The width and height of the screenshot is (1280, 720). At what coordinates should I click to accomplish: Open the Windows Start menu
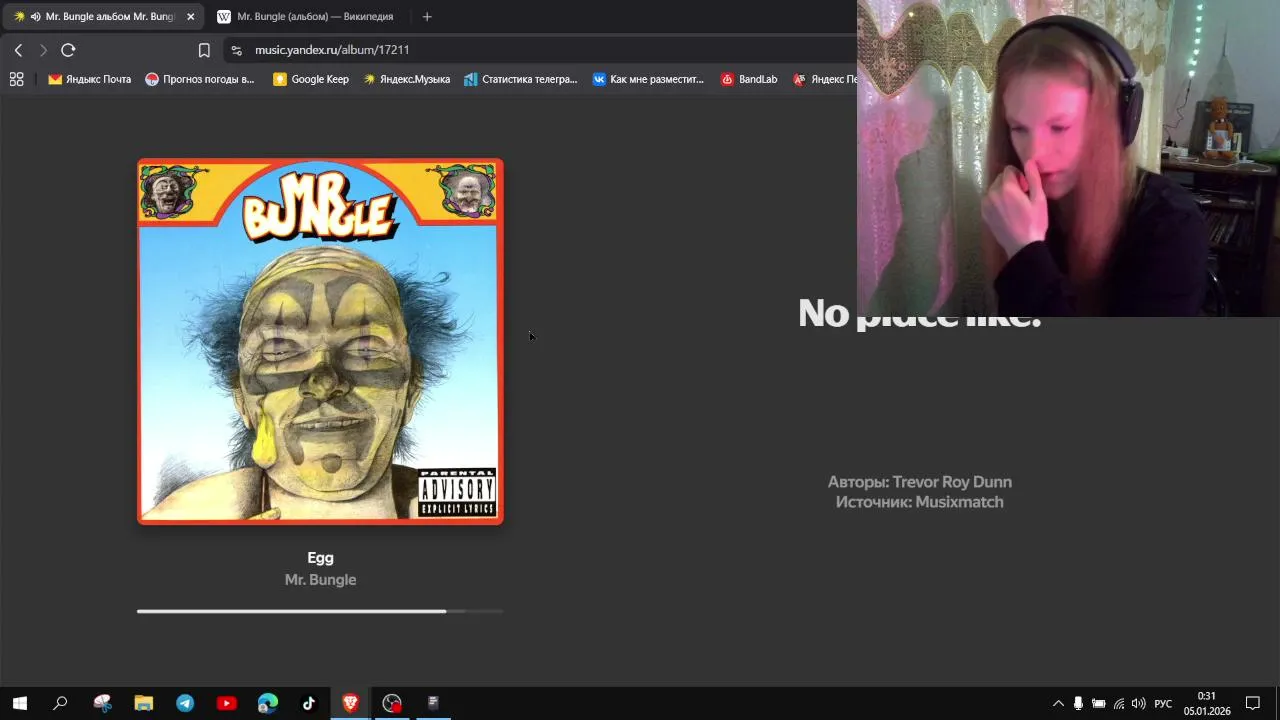click(x=19, y=703)
